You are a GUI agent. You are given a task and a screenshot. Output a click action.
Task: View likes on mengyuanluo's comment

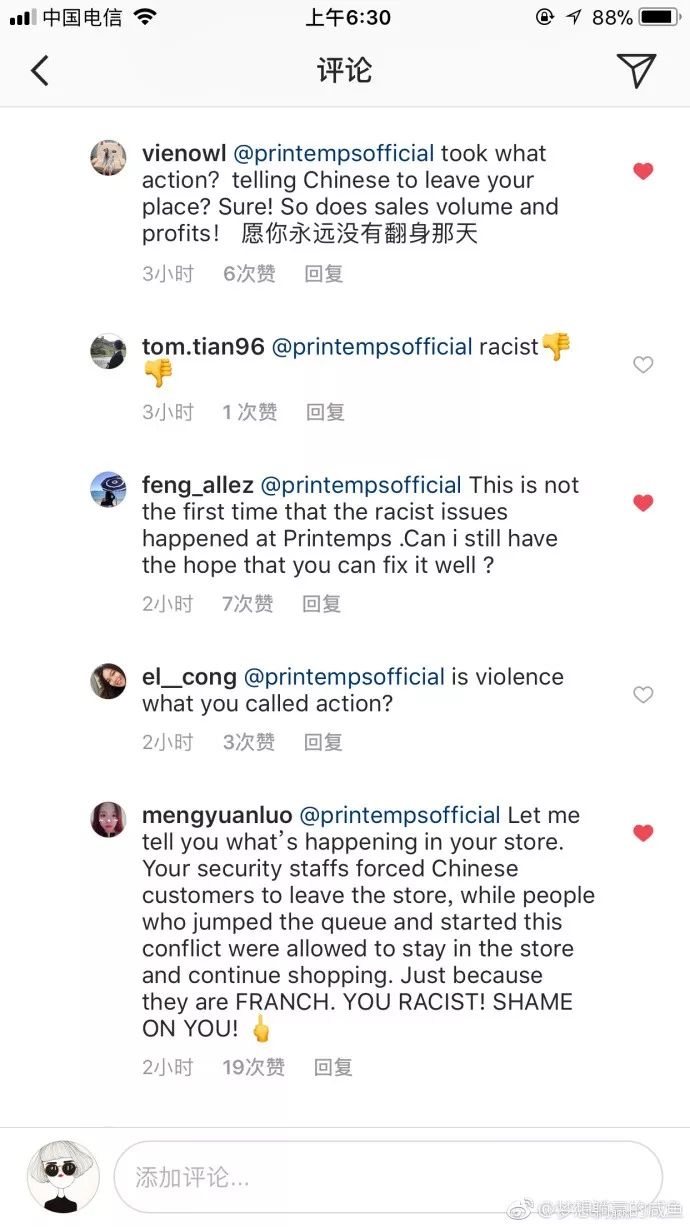253,1067
